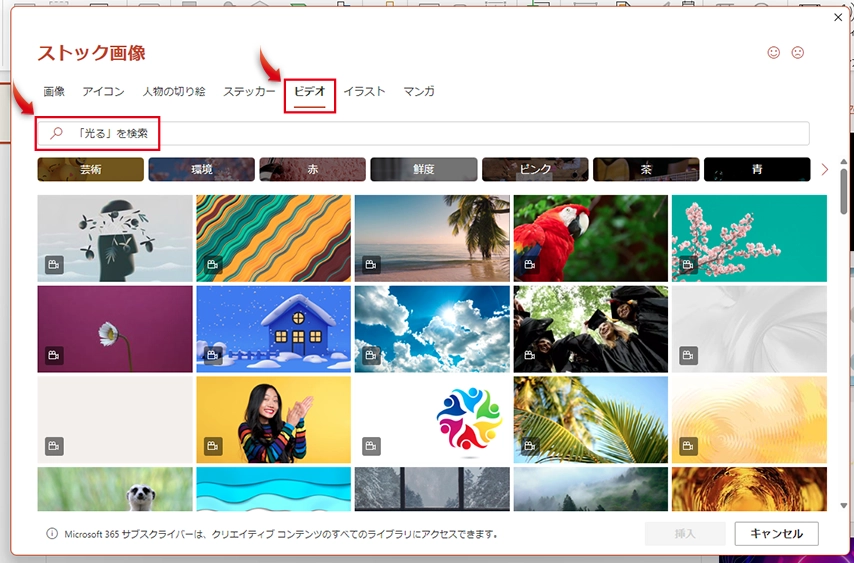This screenshot has height=563, width=854.
Task: Filter by the 青 category chip
Action: tap(757, 169)
